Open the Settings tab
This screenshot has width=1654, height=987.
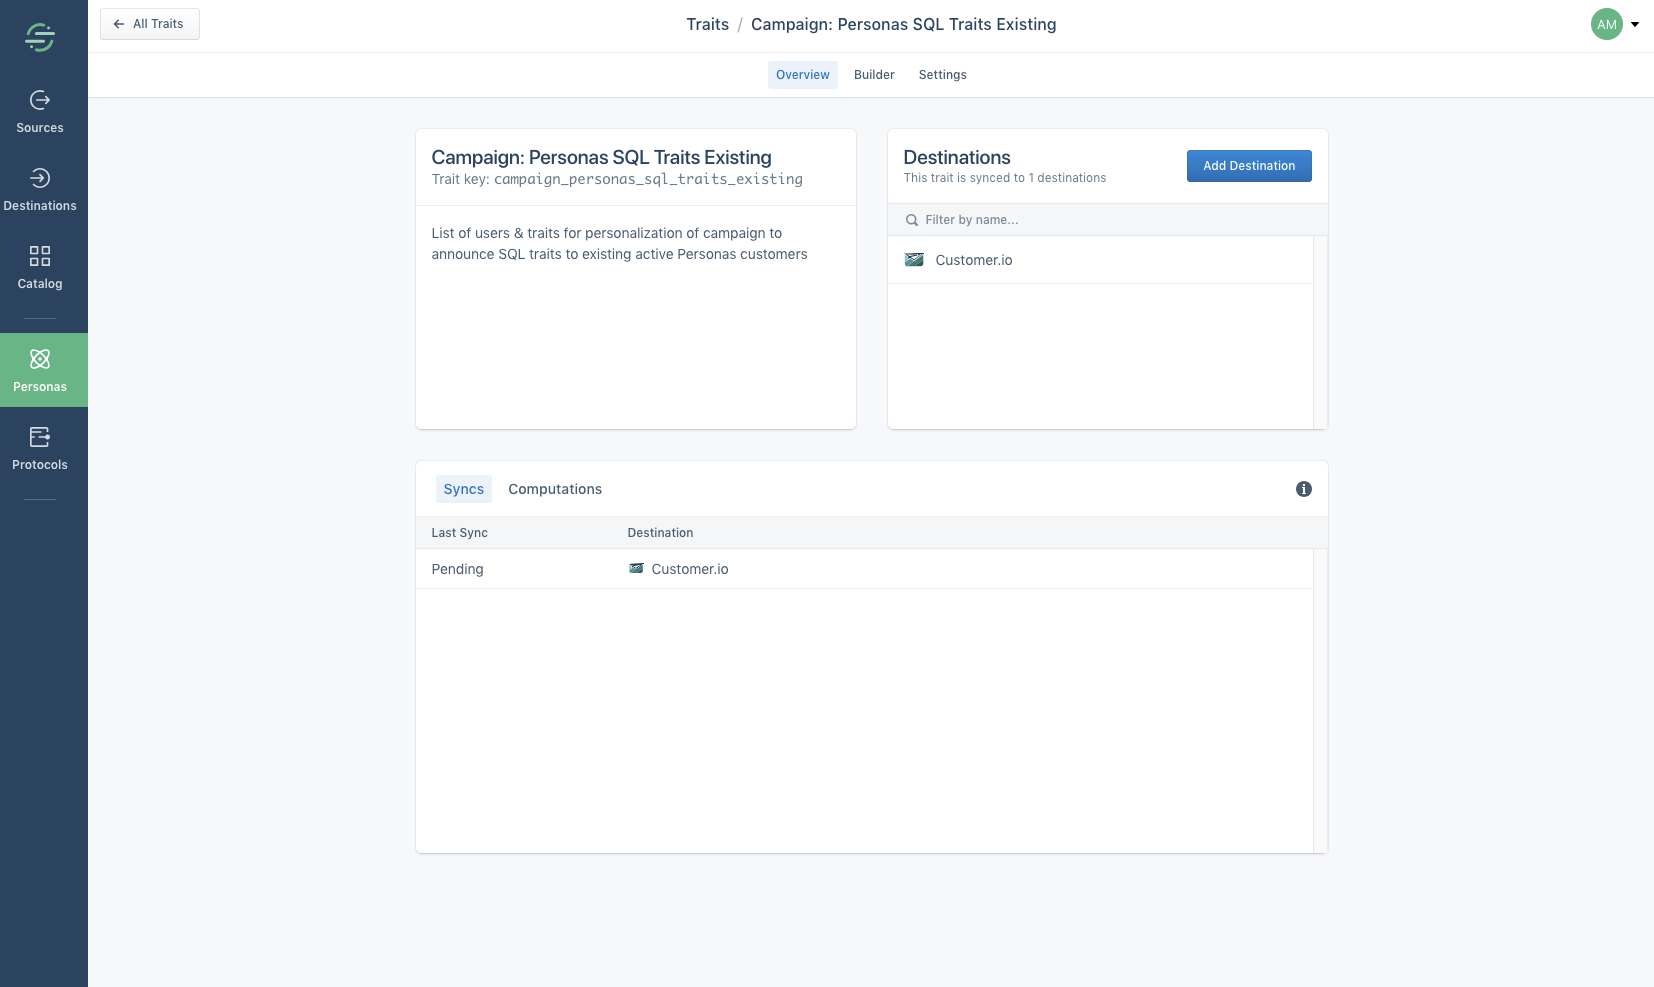[x=942, y=74]
